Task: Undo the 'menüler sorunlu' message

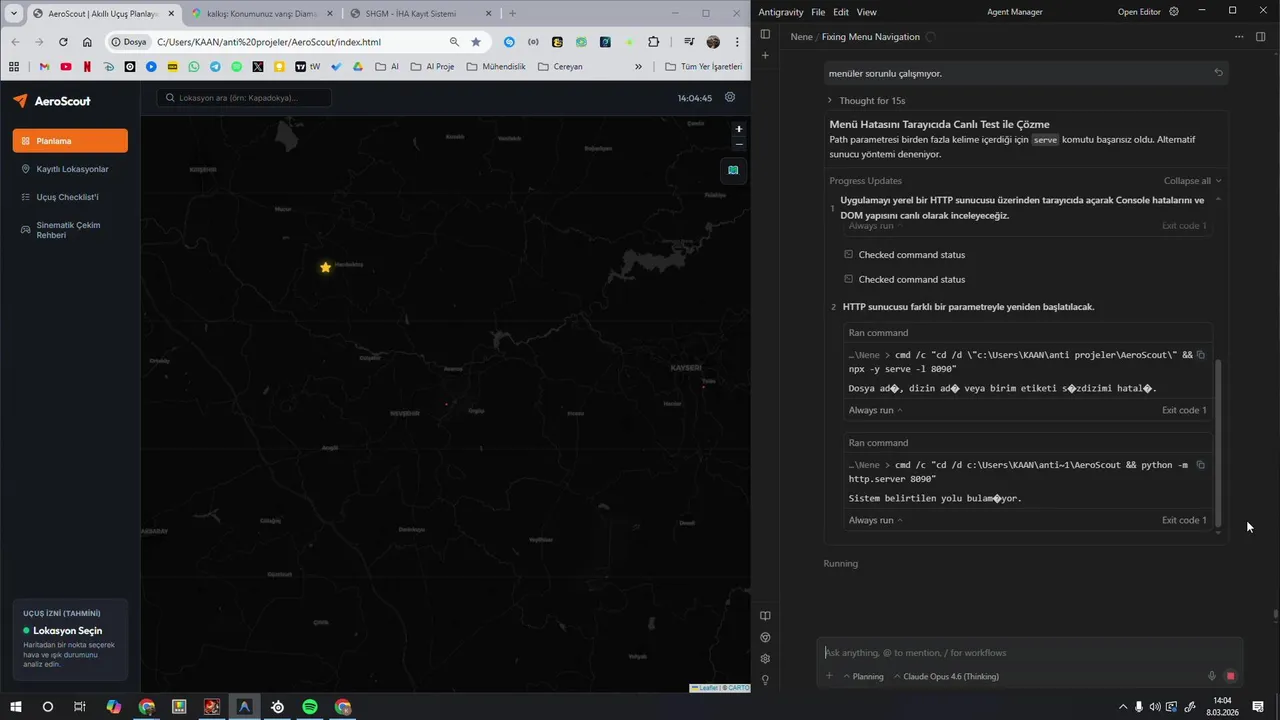Action: (x=1218, y=72)
